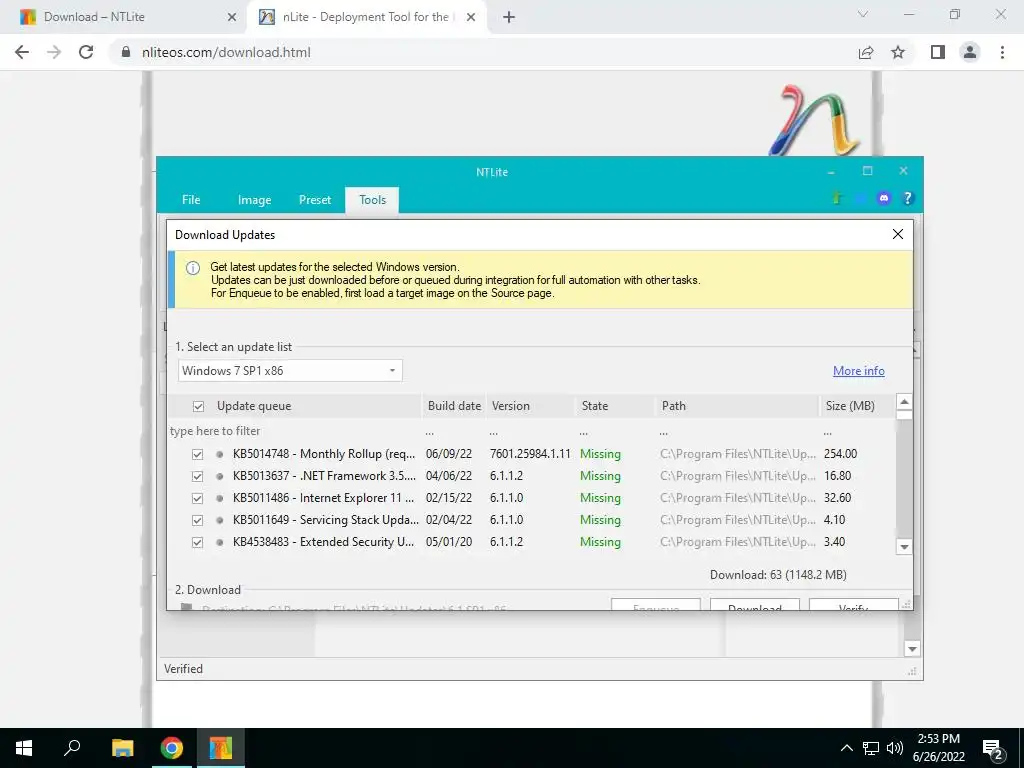1024x768 pixels.
Task: Click the Download: 63 (1148.2 MB) summary
Action: coord(778,575)
